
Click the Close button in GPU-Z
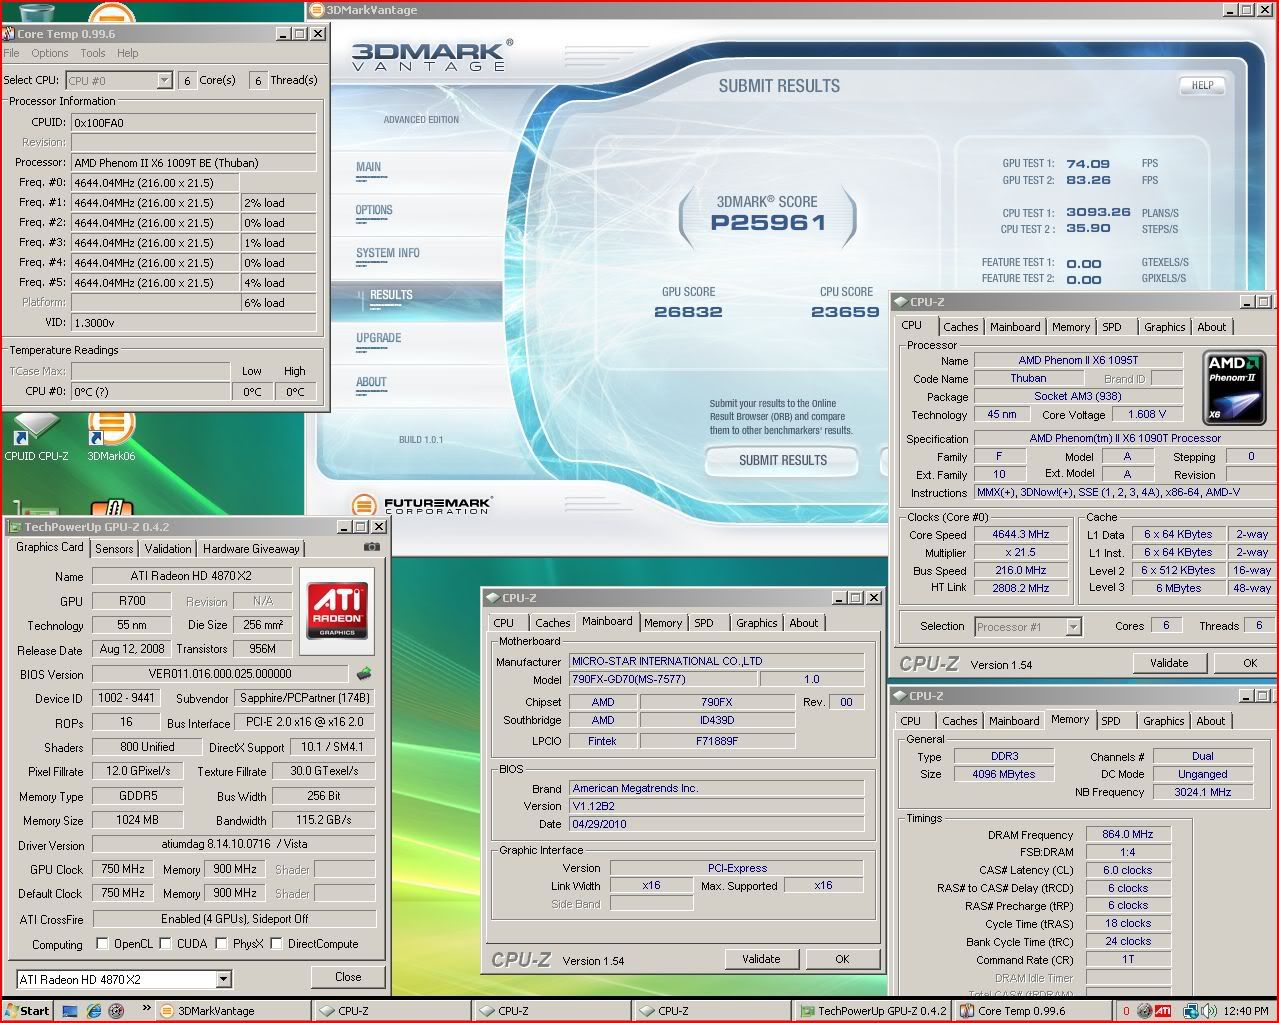pyautogui.click(x=348, y=977)
